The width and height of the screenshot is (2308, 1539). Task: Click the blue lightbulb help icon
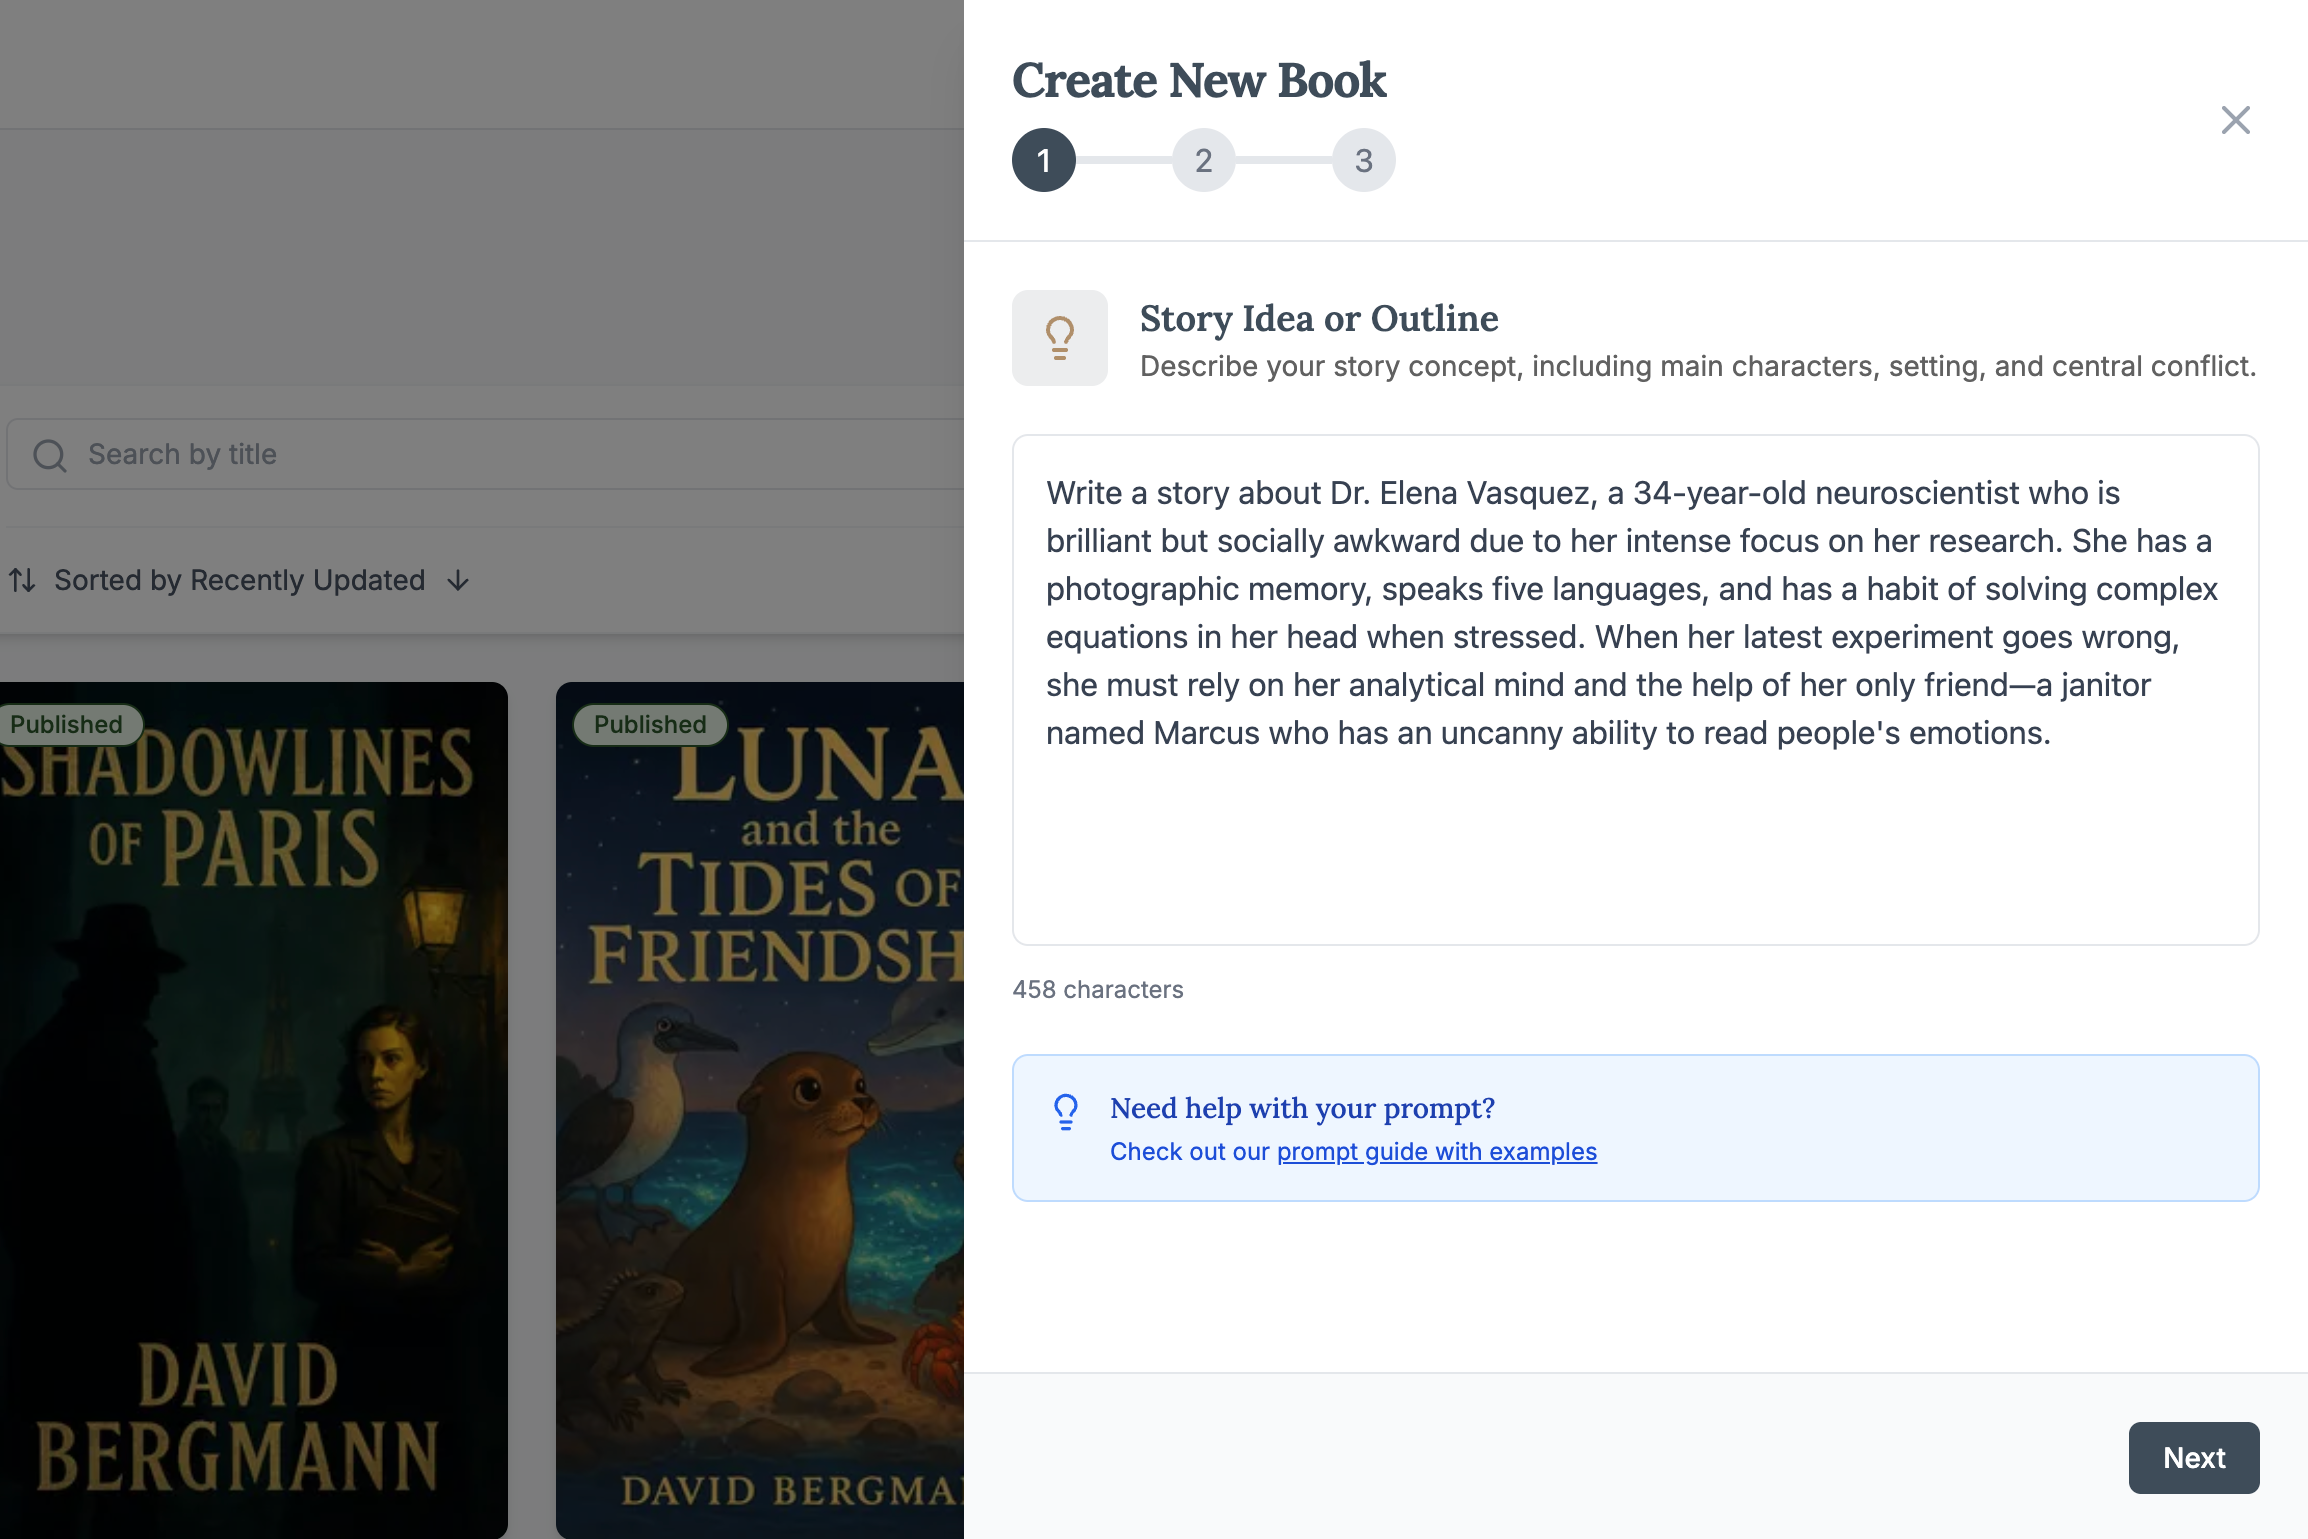click(1066, 1111)
